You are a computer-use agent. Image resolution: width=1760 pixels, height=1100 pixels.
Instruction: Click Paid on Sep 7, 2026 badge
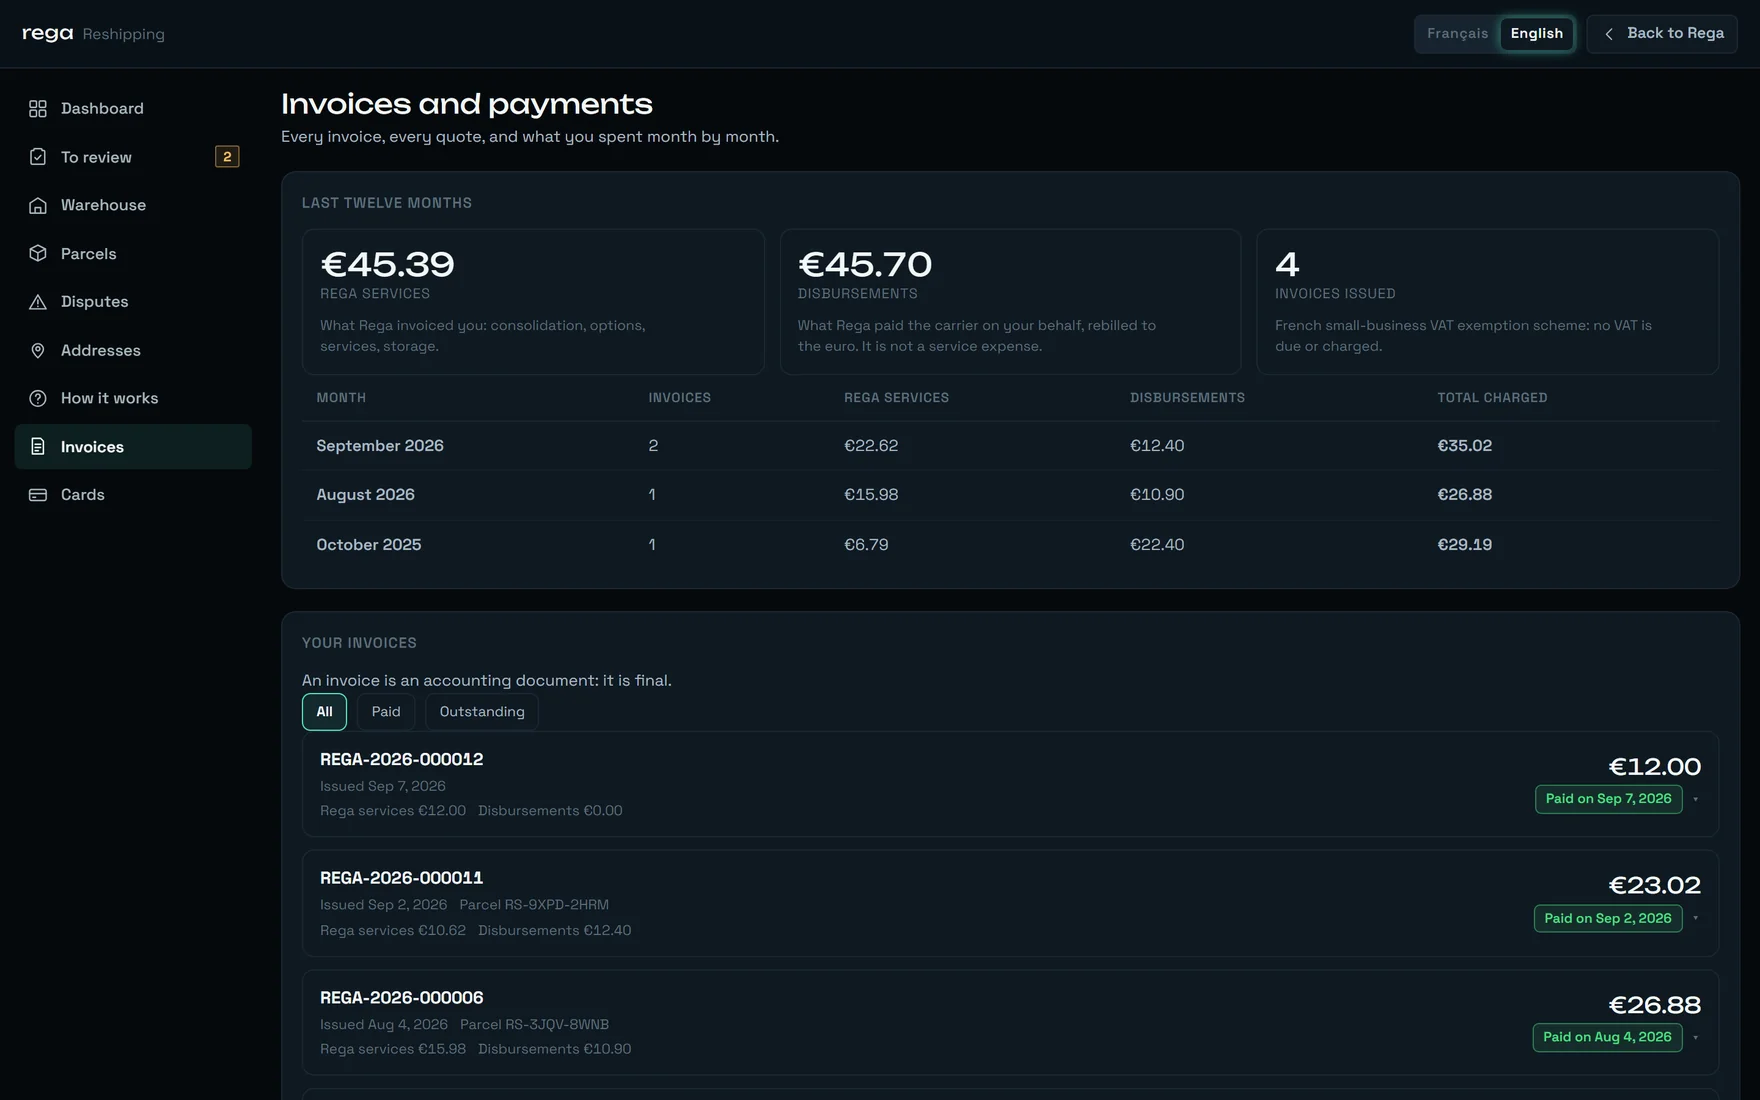point(1608,799)
